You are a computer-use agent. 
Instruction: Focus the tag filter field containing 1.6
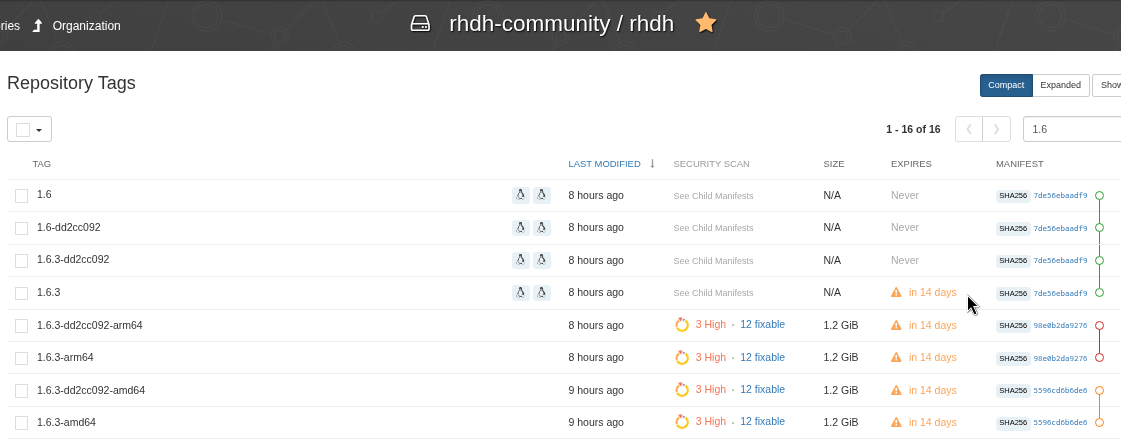pos(1072,129)
